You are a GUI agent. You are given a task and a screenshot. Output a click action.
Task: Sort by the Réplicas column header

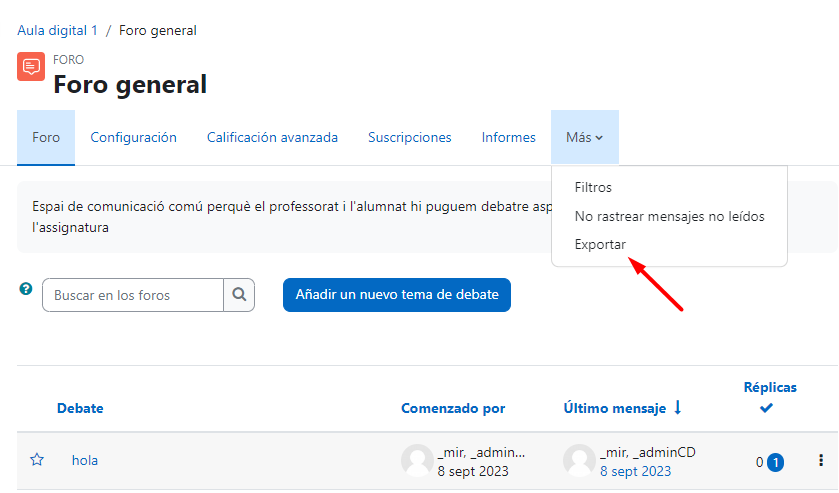pos(770,388)
